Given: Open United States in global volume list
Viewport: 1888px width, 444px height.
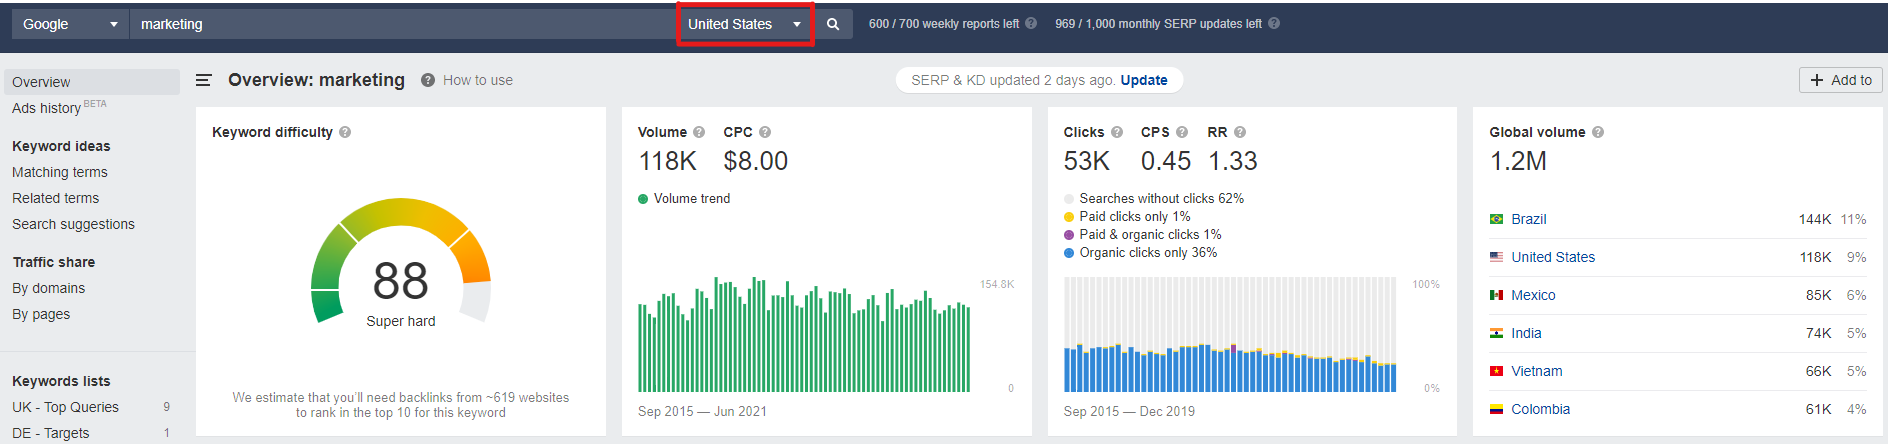Looking at the screenshot, I should pos(1553,257).
